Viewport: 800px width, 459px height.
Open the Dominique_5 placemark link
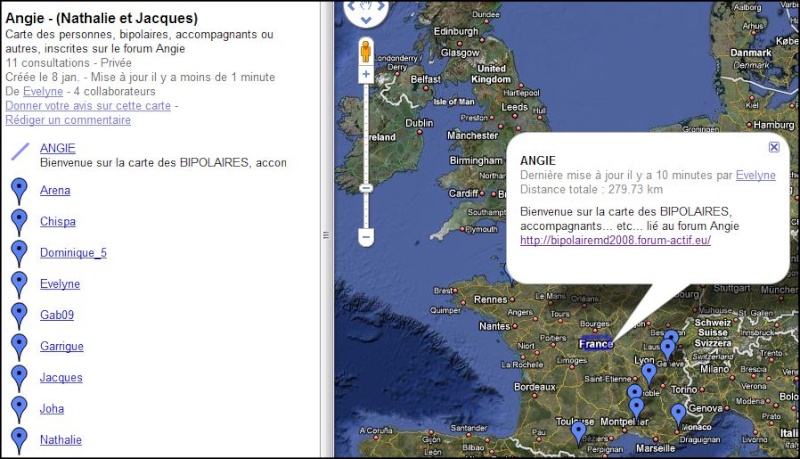(x=73, y=252)
